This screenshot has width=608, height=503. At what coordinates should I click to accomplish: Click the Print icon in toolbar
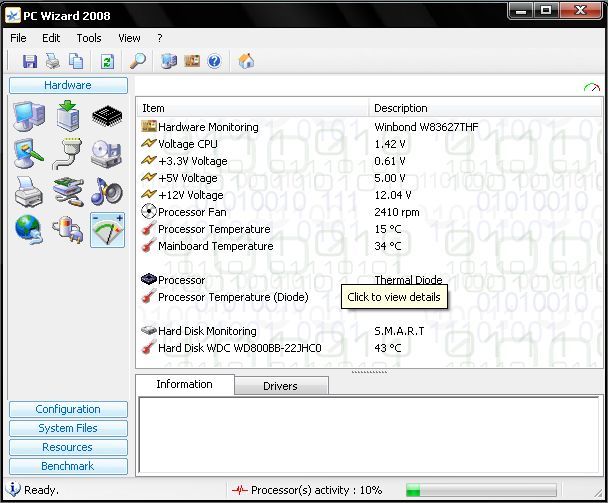[53, 61]
